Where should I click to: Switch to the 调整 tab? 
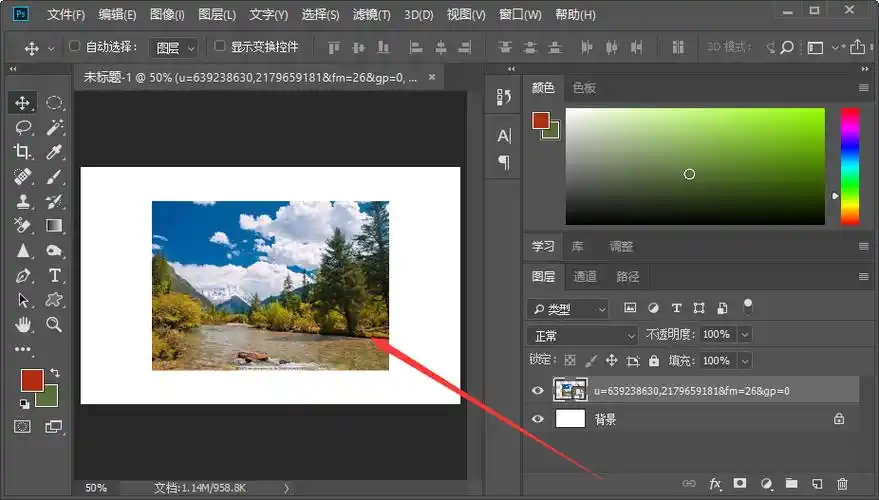coord(621,246)
